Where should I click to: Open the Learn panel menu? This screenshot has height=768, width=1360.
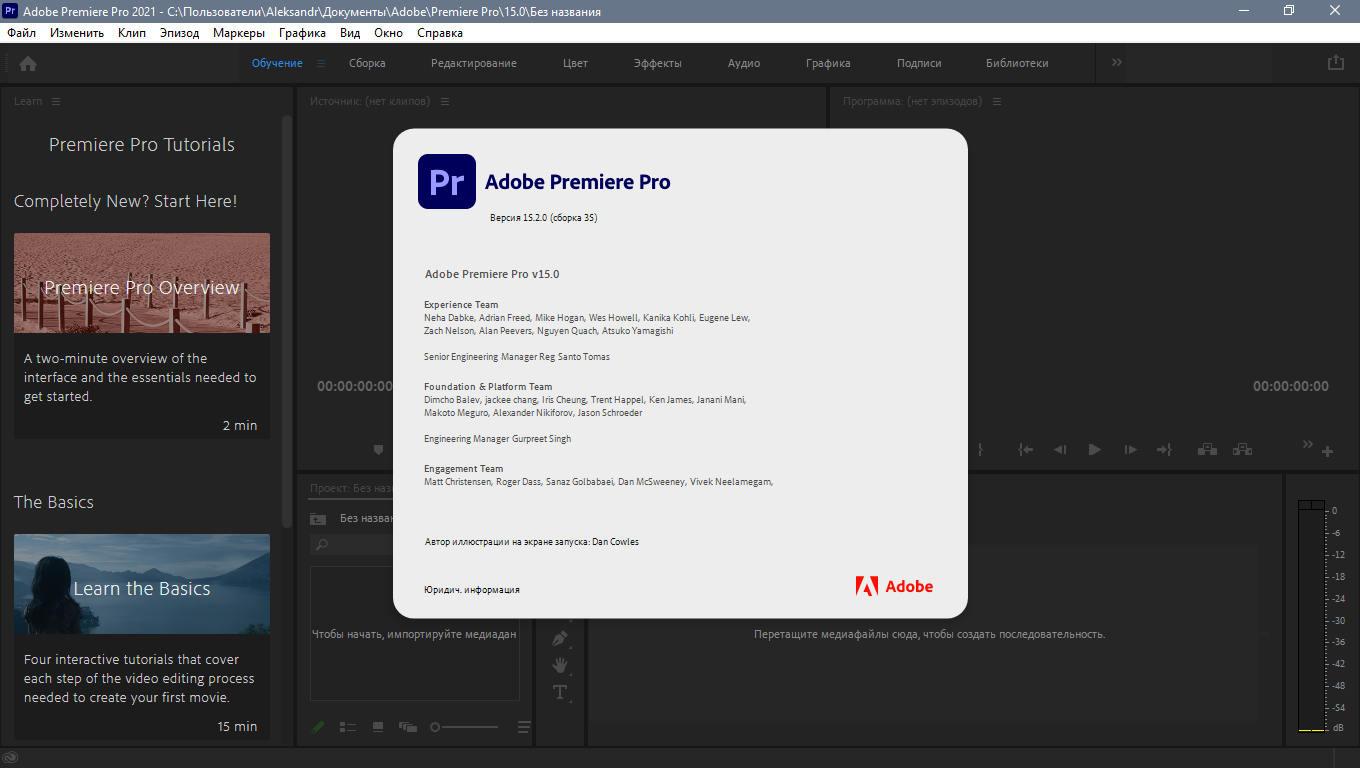56,101
